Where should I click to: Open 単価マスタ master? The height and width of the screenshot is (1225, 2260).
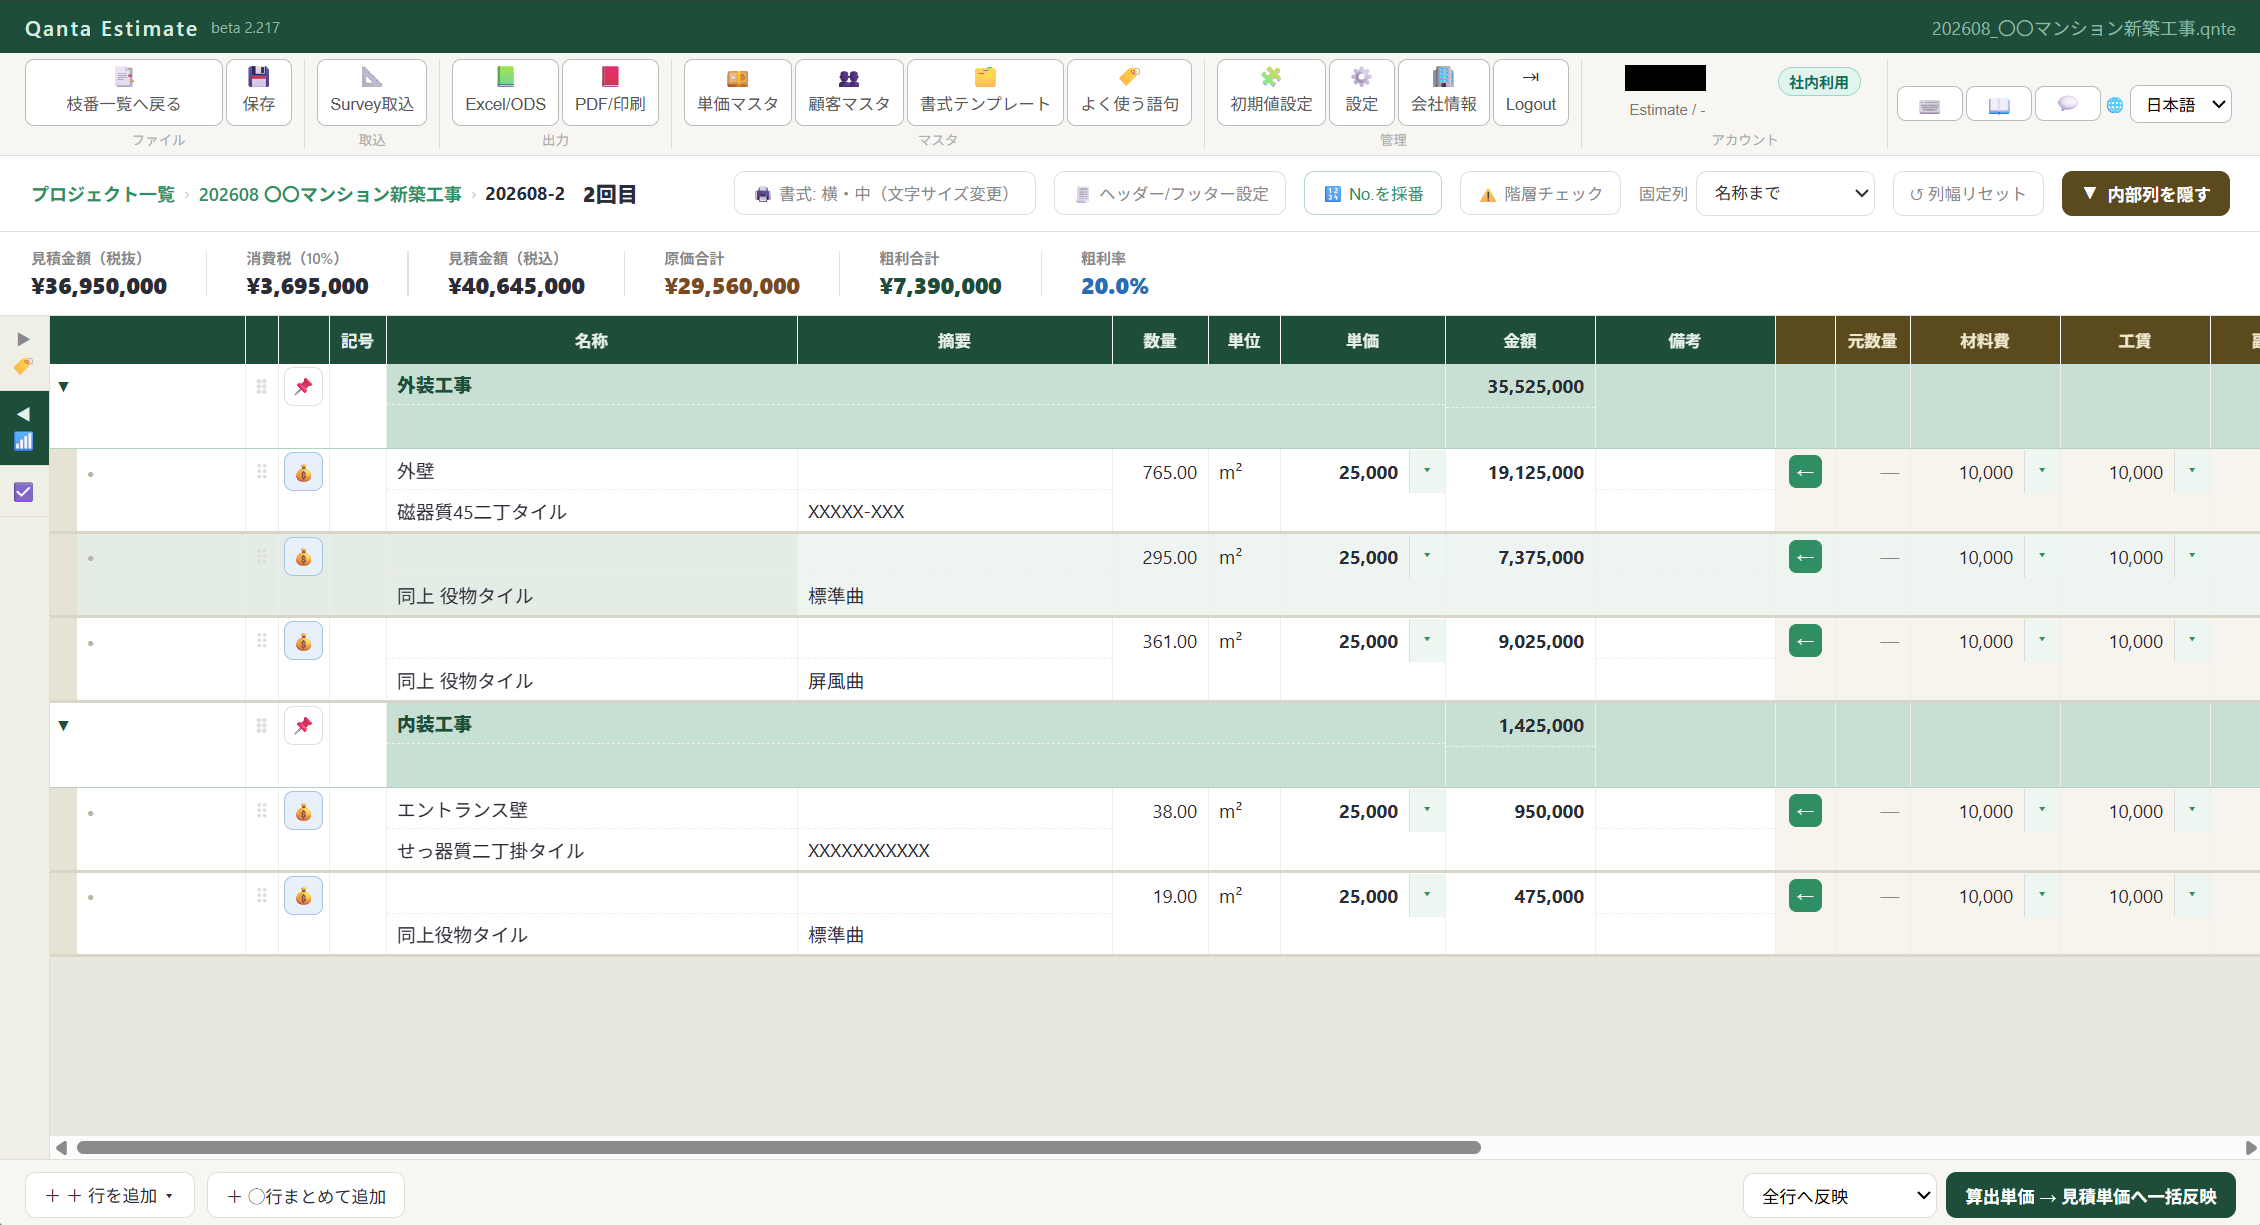(738, 92)
